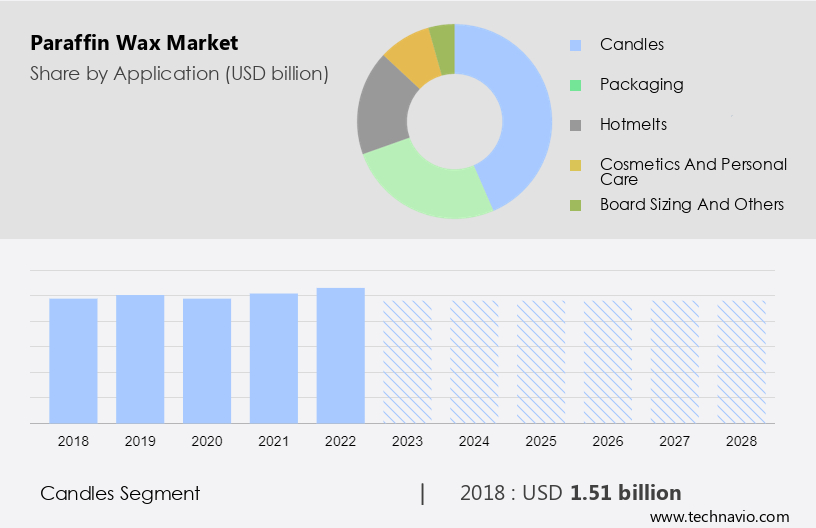Image resolution: width=816 pixels, height=528 pixels.
Task: Click the Paraffin Wax Market title
Action: tap(134, 44)
